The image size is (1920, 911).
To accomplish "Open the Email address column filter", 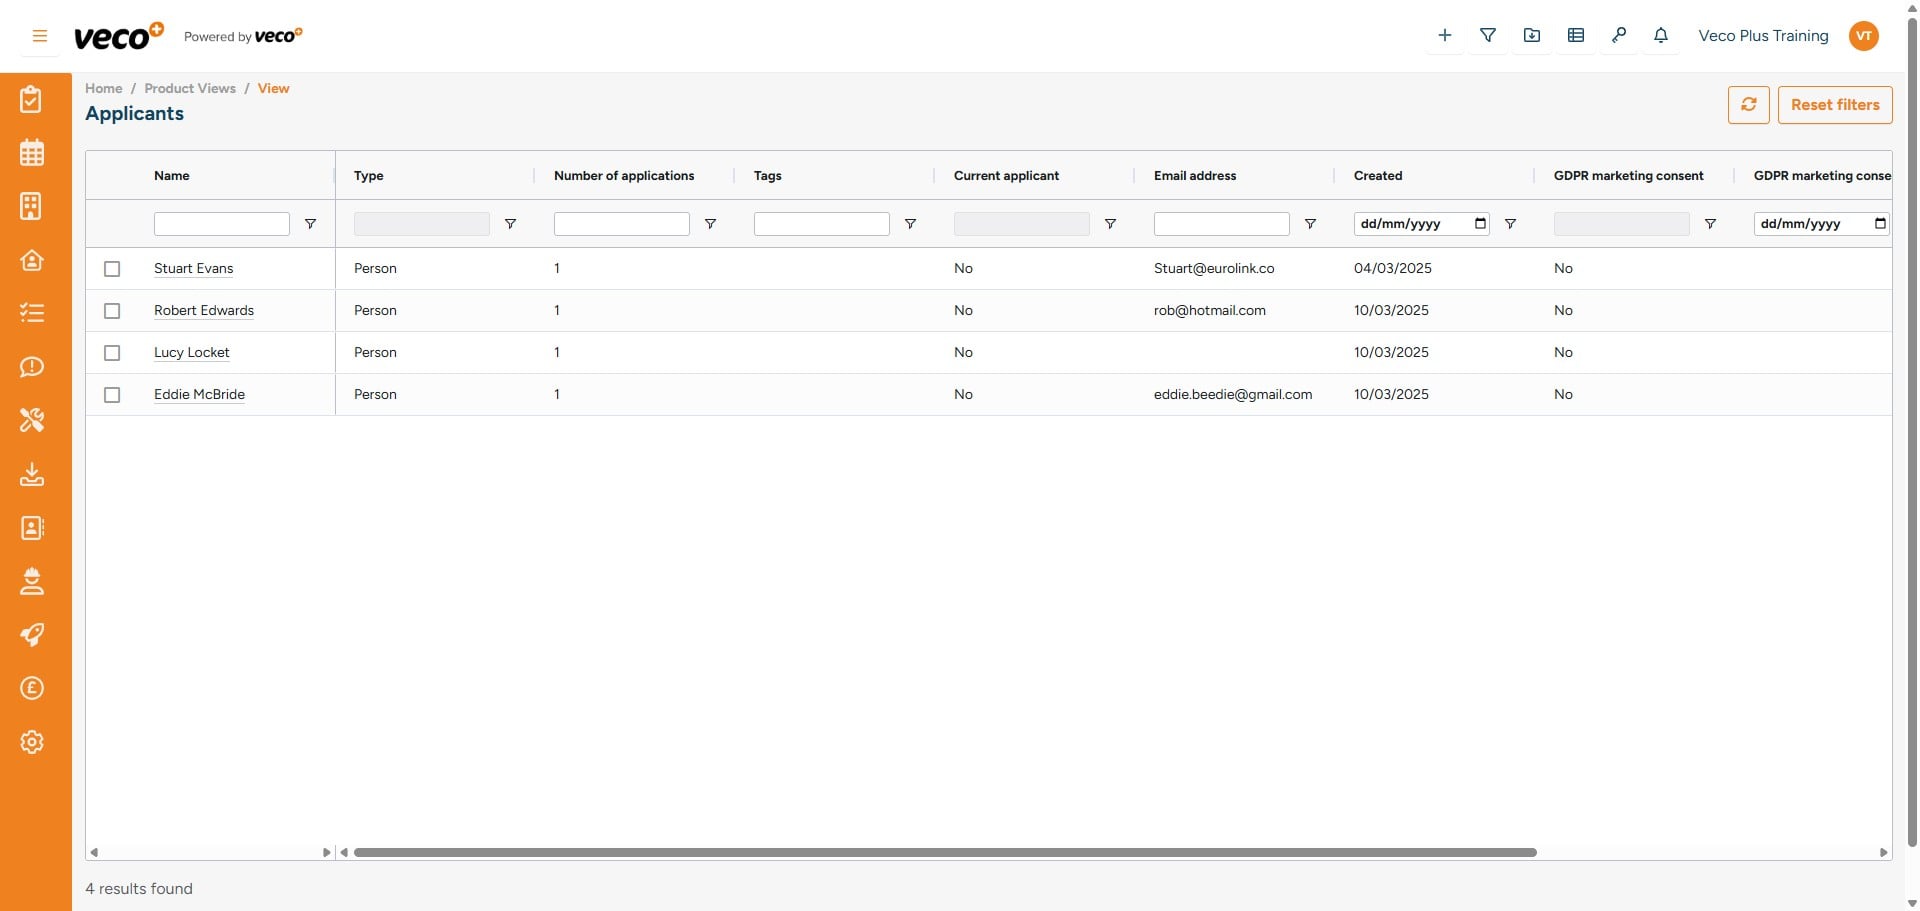I will pos(1311,223).
